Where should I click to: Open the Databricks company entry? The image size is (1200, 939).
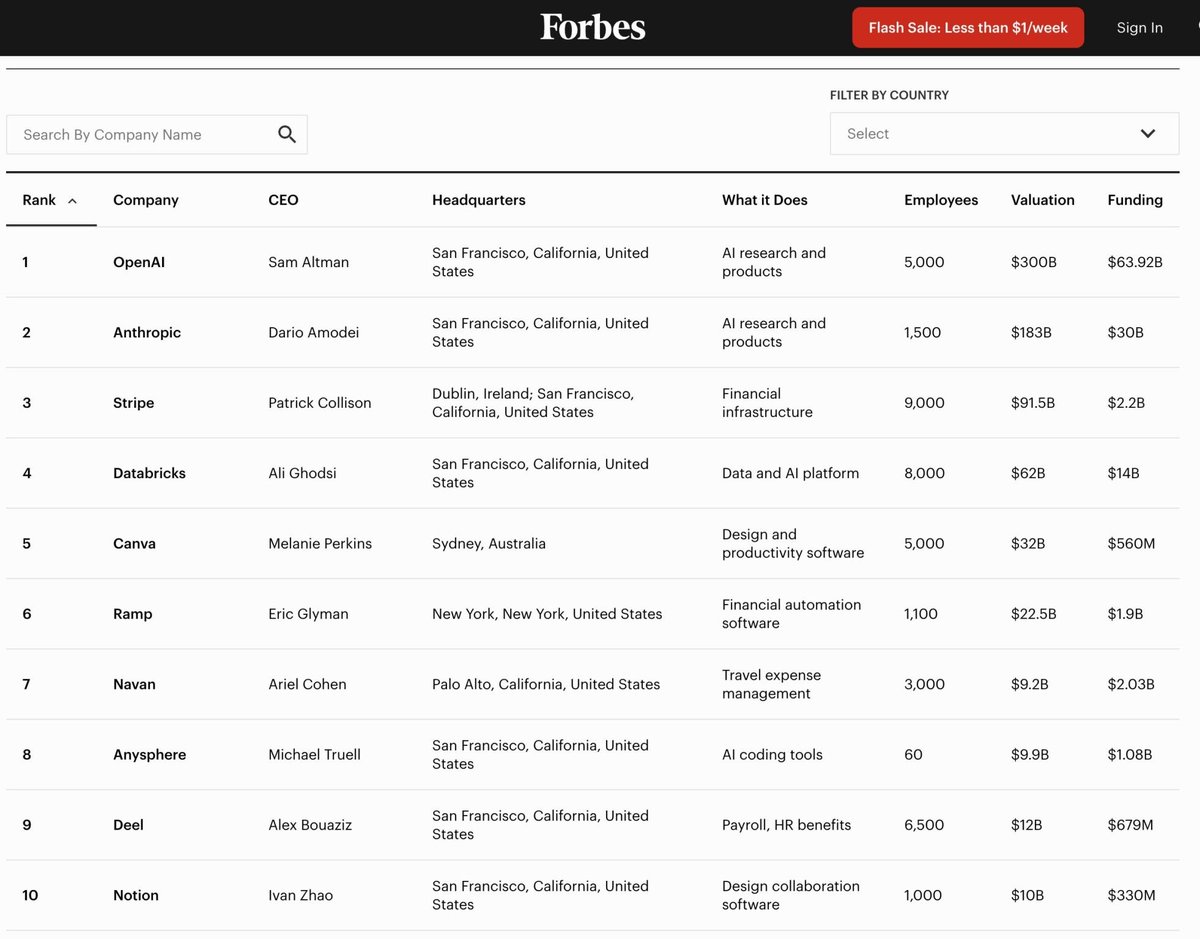click(149, 473)
